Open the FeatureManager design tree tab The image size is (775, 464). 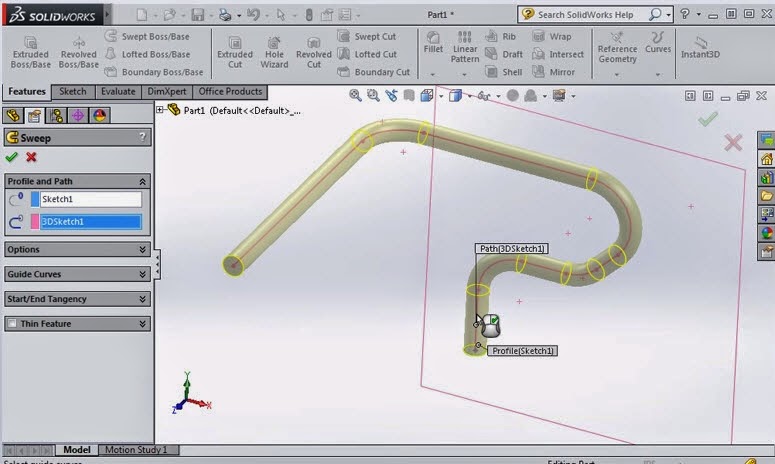13,115
